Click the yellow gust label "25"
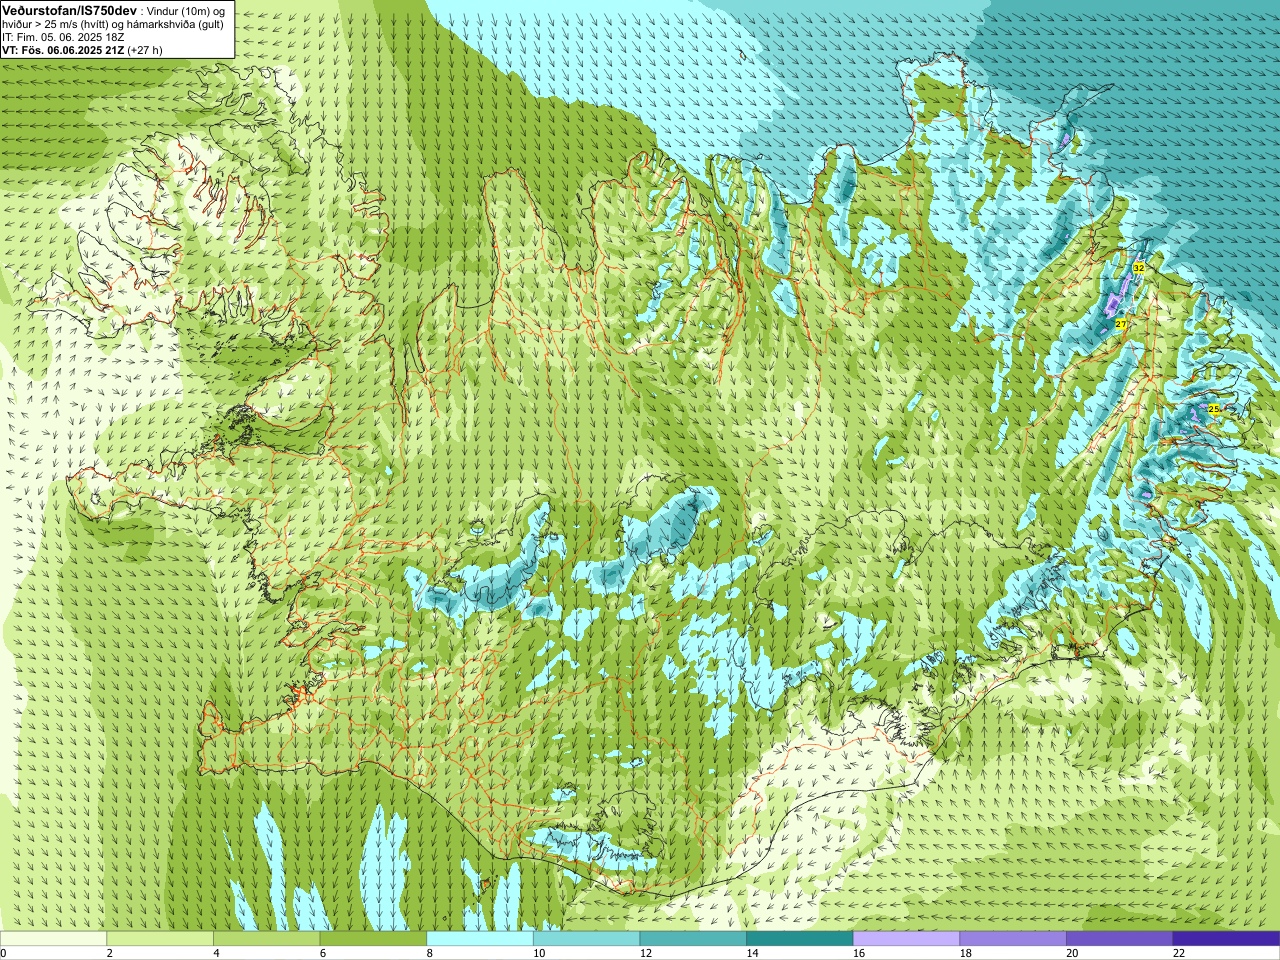The image size is (1280, 960). click(x=1213, y=409)
